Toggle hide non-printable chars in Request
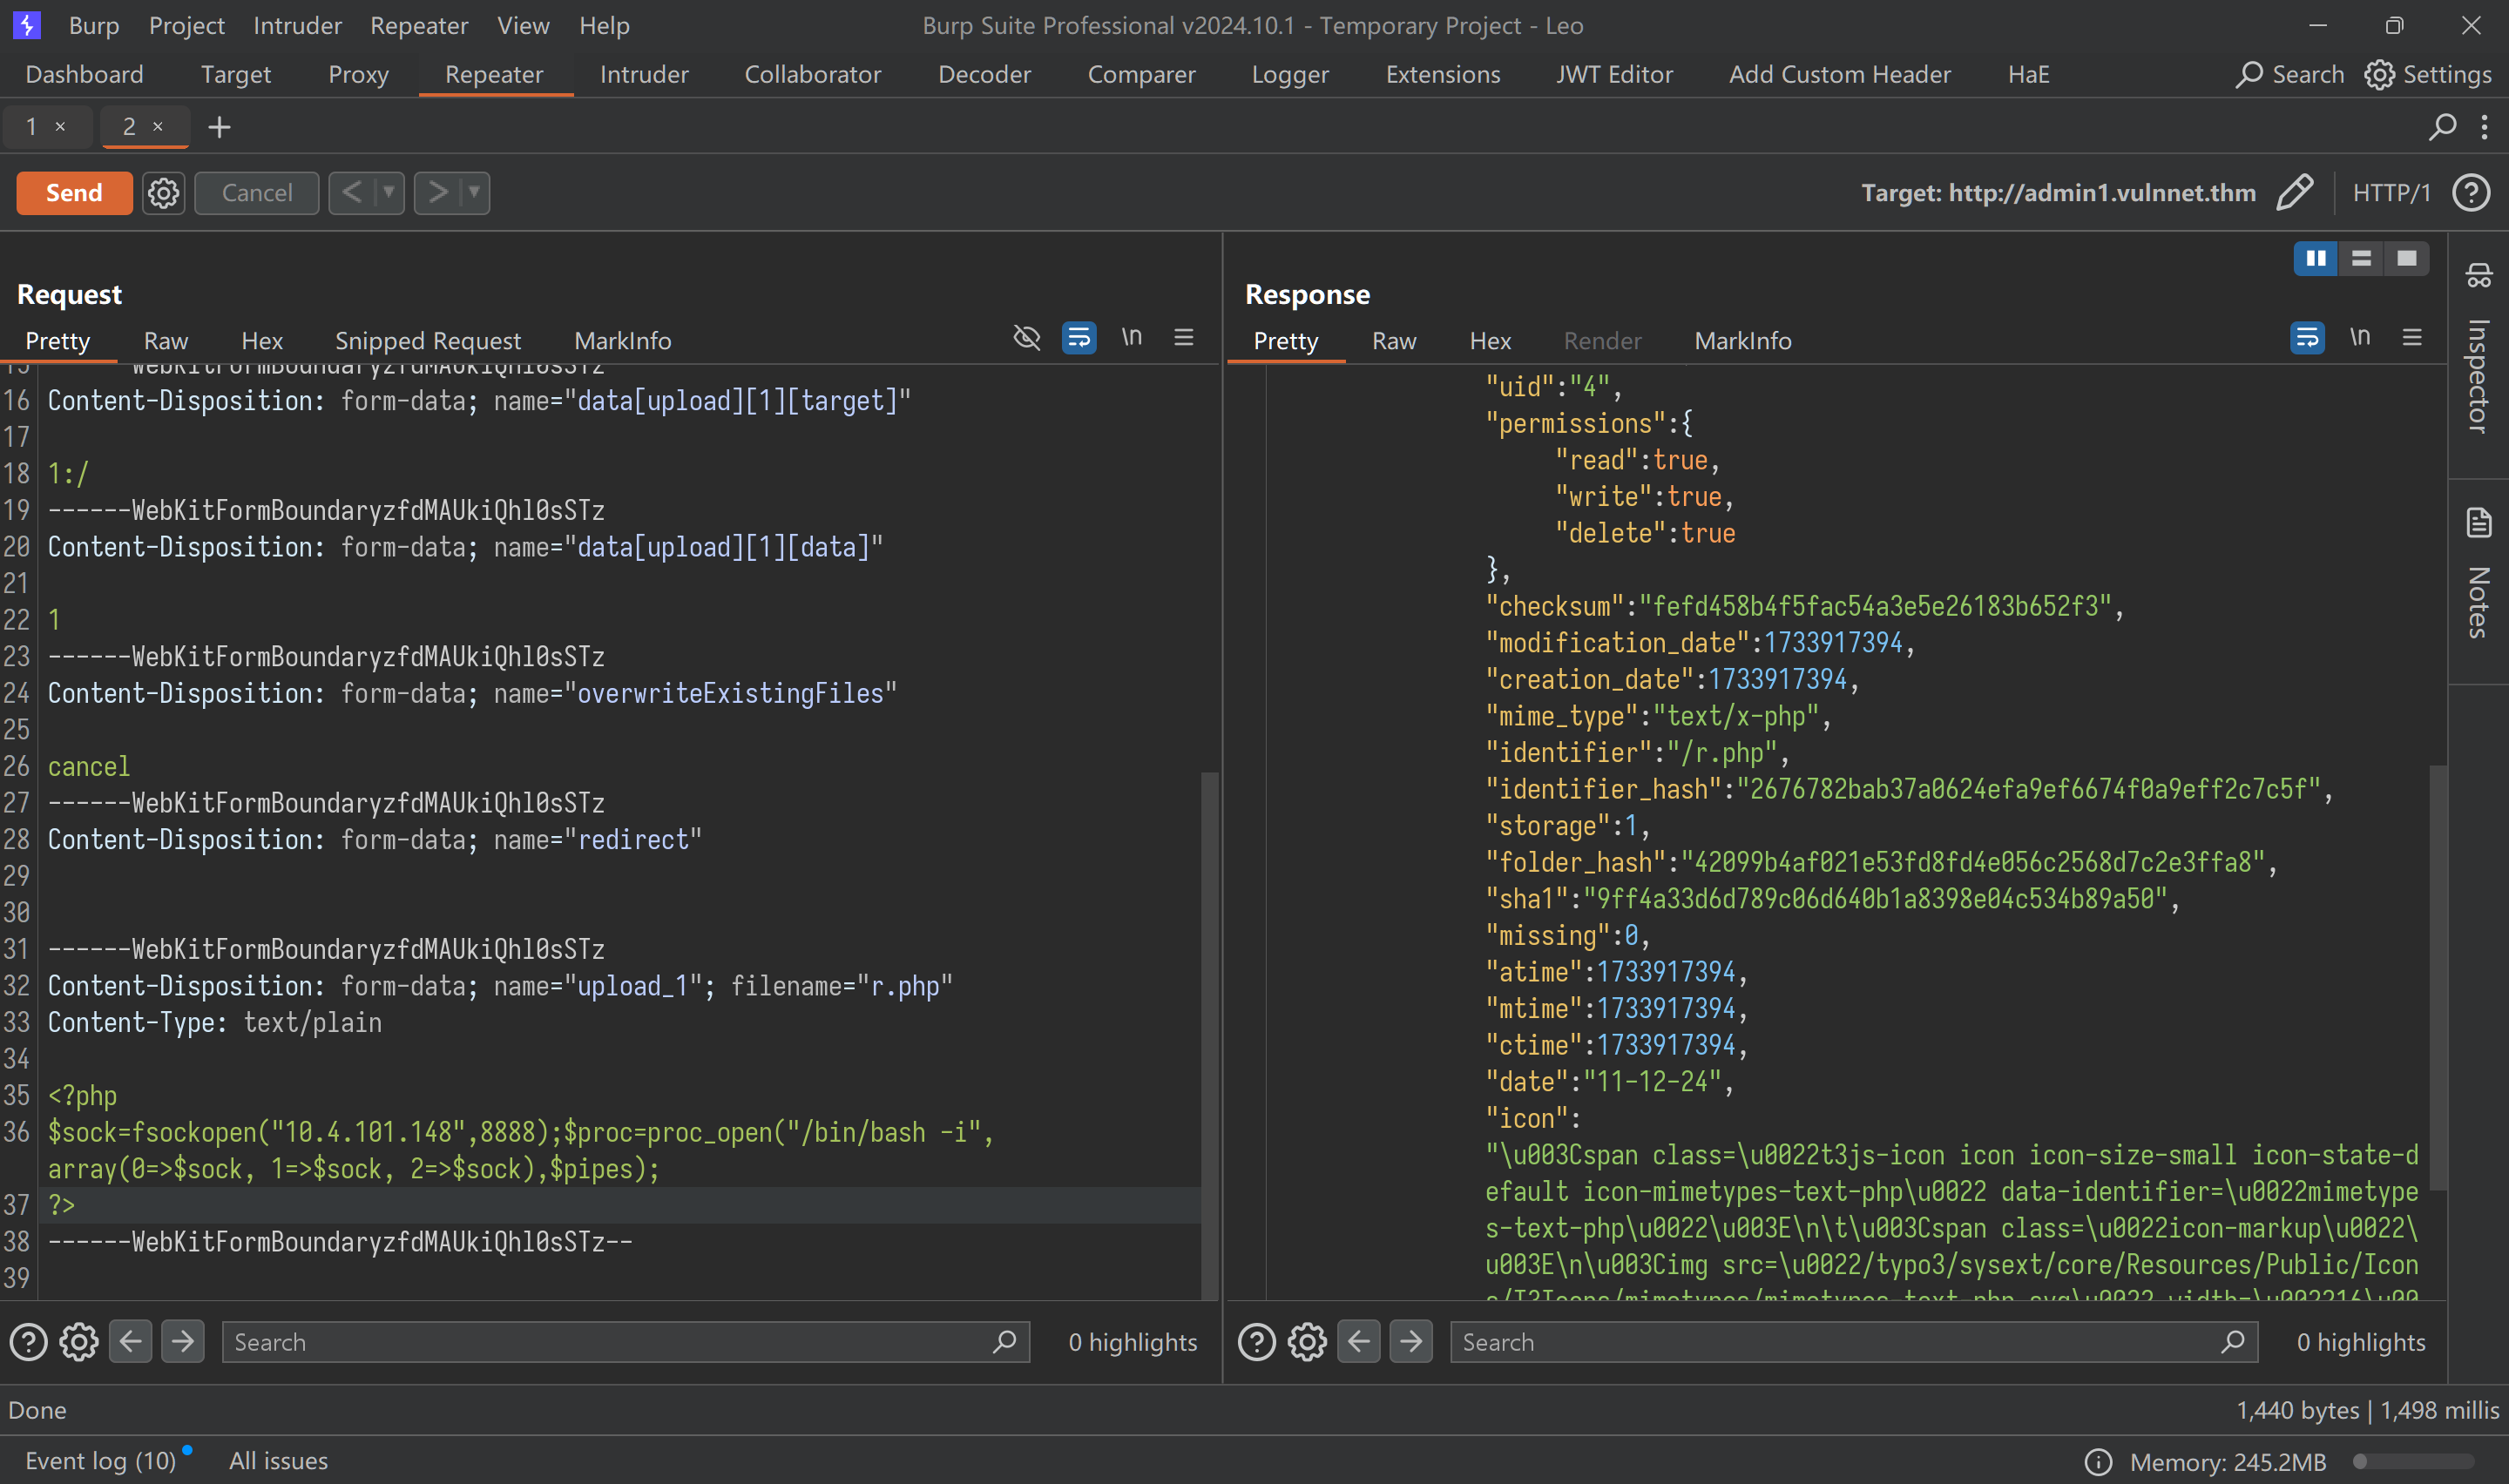This screenshot has height=1484, width=2509. [x=1026, y=337]
